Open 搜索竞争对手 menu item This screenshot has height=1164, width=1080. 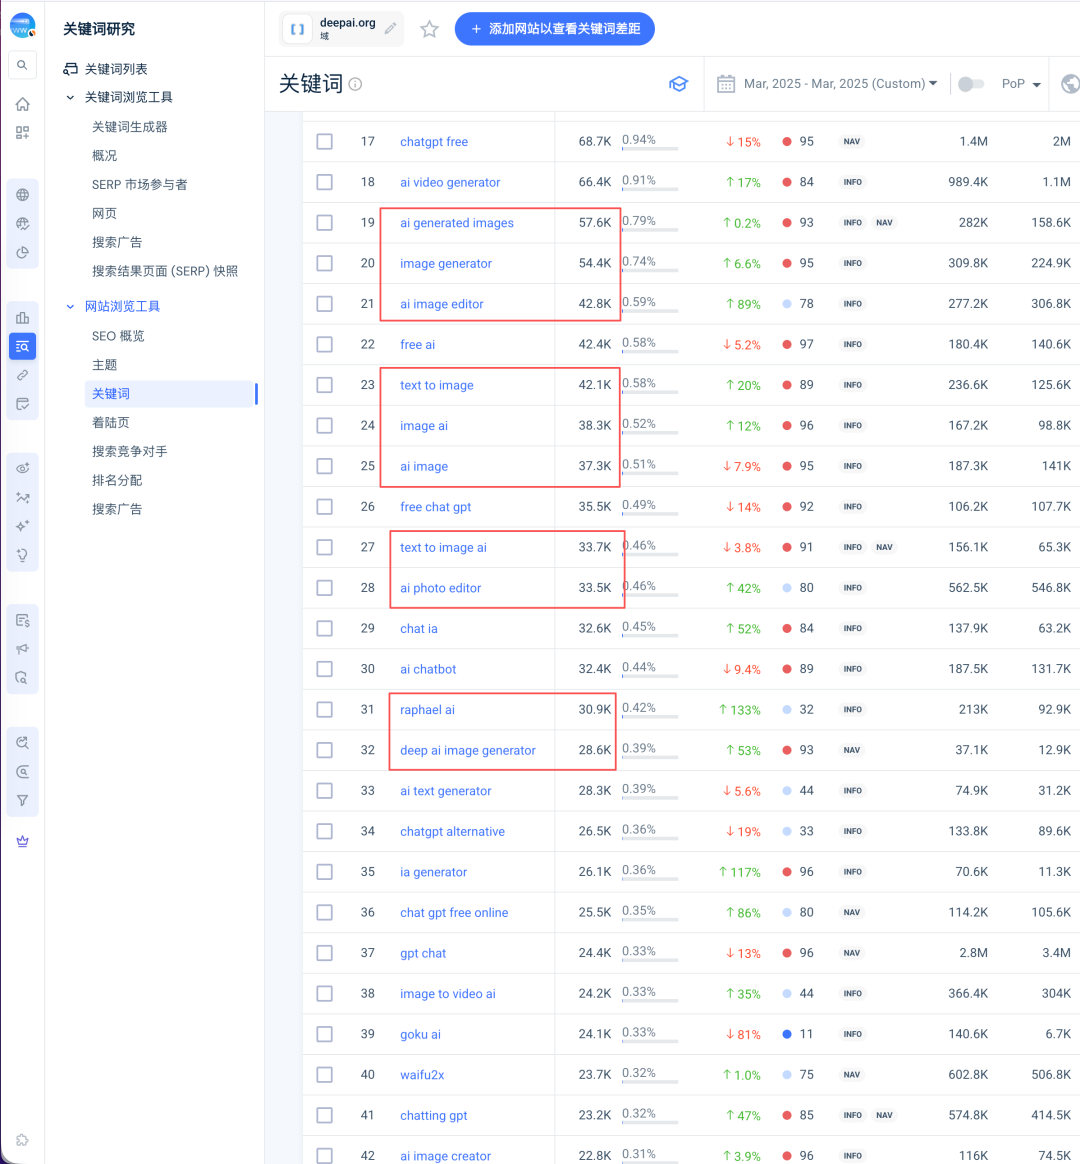[x=130, y=452]
